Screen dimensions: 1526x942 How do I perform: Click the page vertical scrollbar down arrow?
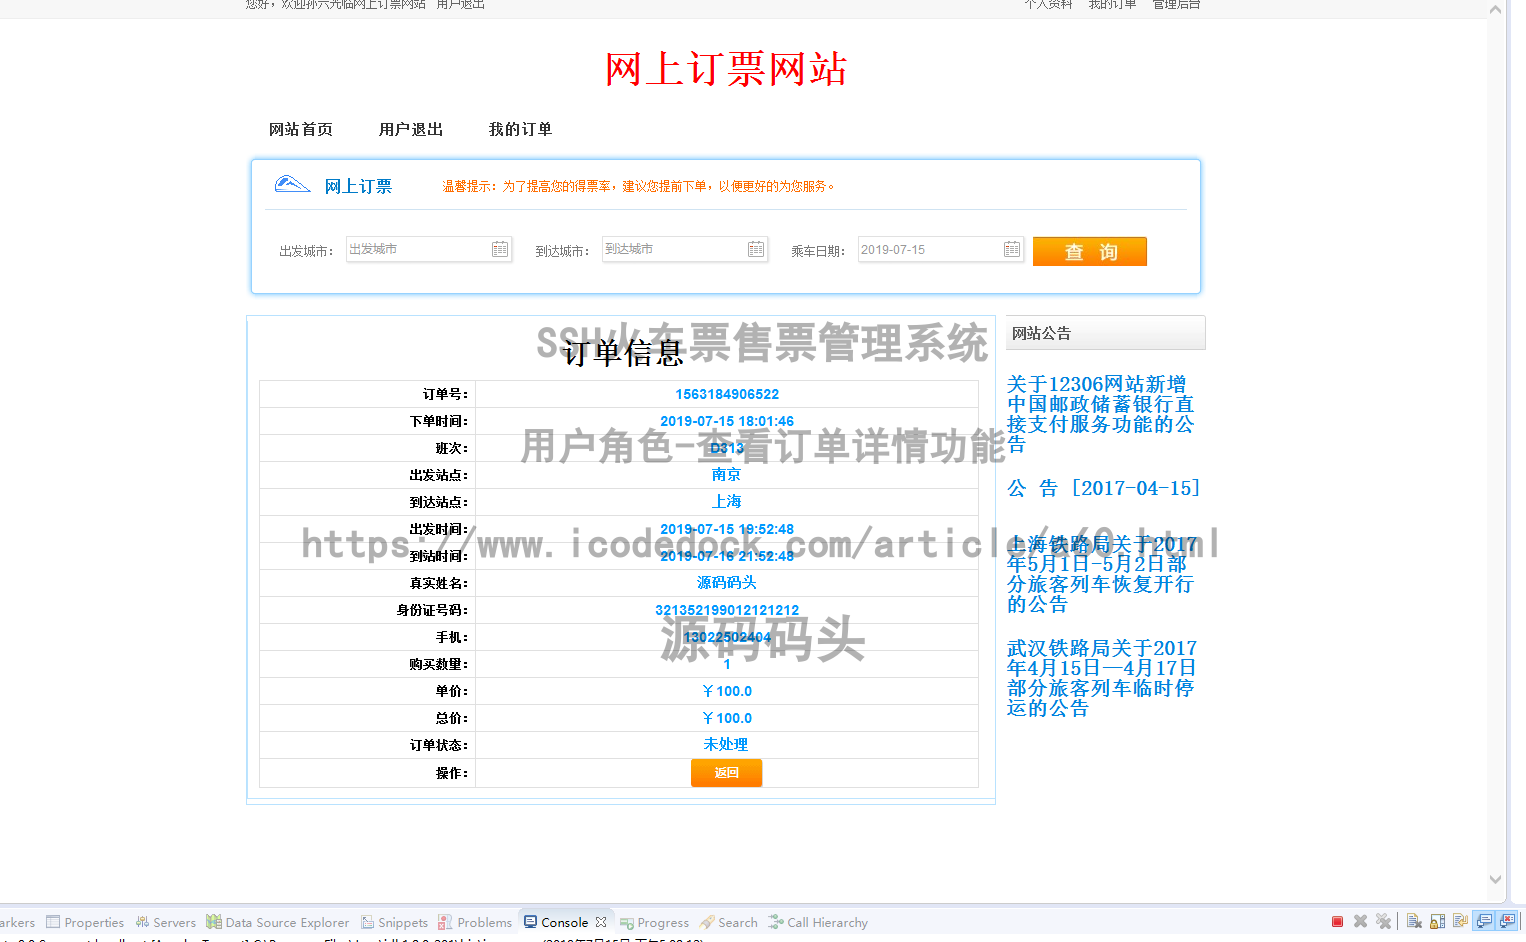point(1495,880)
